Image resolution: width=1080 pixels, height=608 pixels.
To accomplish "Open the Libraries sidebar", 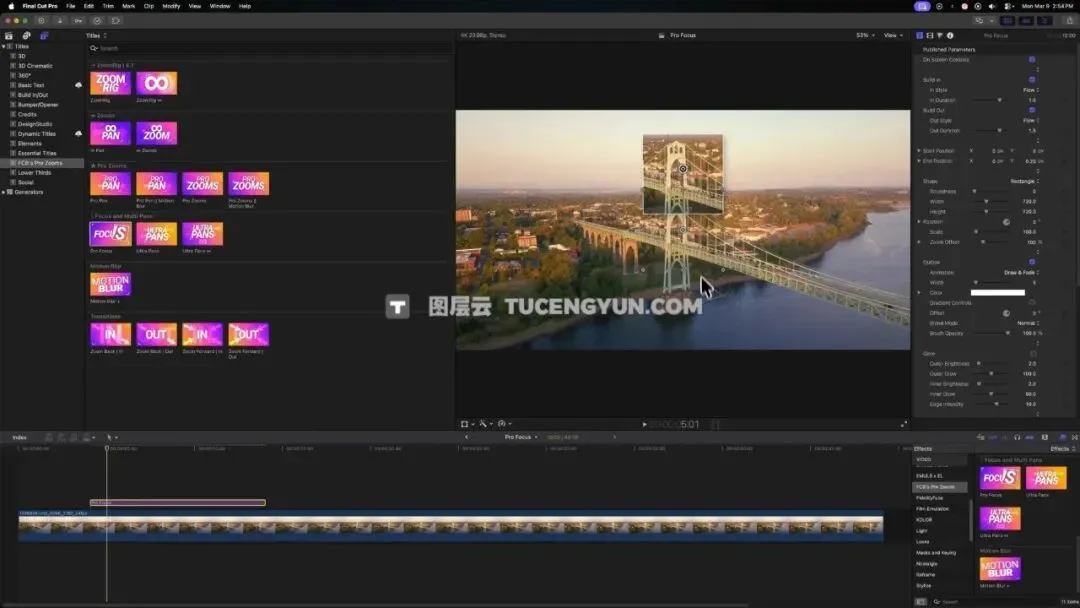I will [9, 35].
